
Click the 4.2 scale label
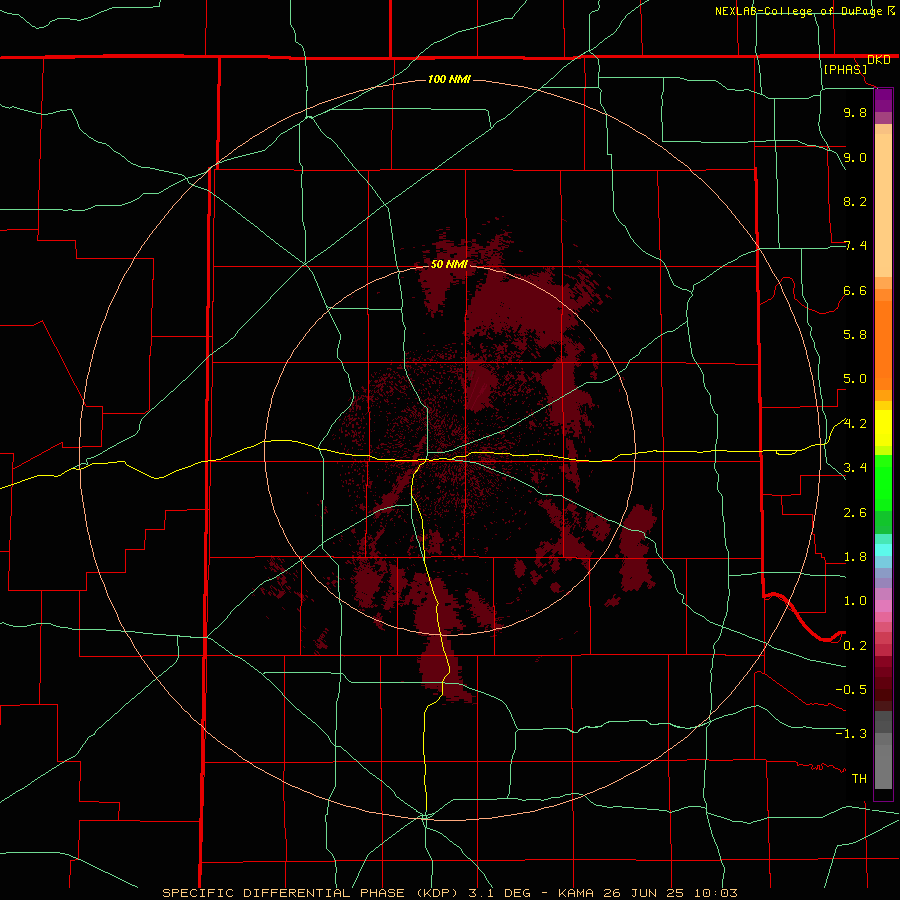pyautogui.click(x=855, y=424)
